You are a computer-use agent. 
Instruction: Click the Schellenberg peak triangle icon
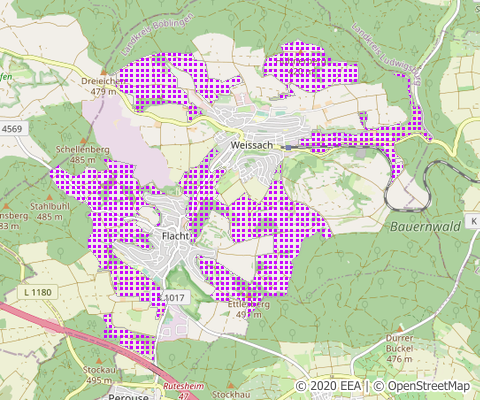coord(83,141)
